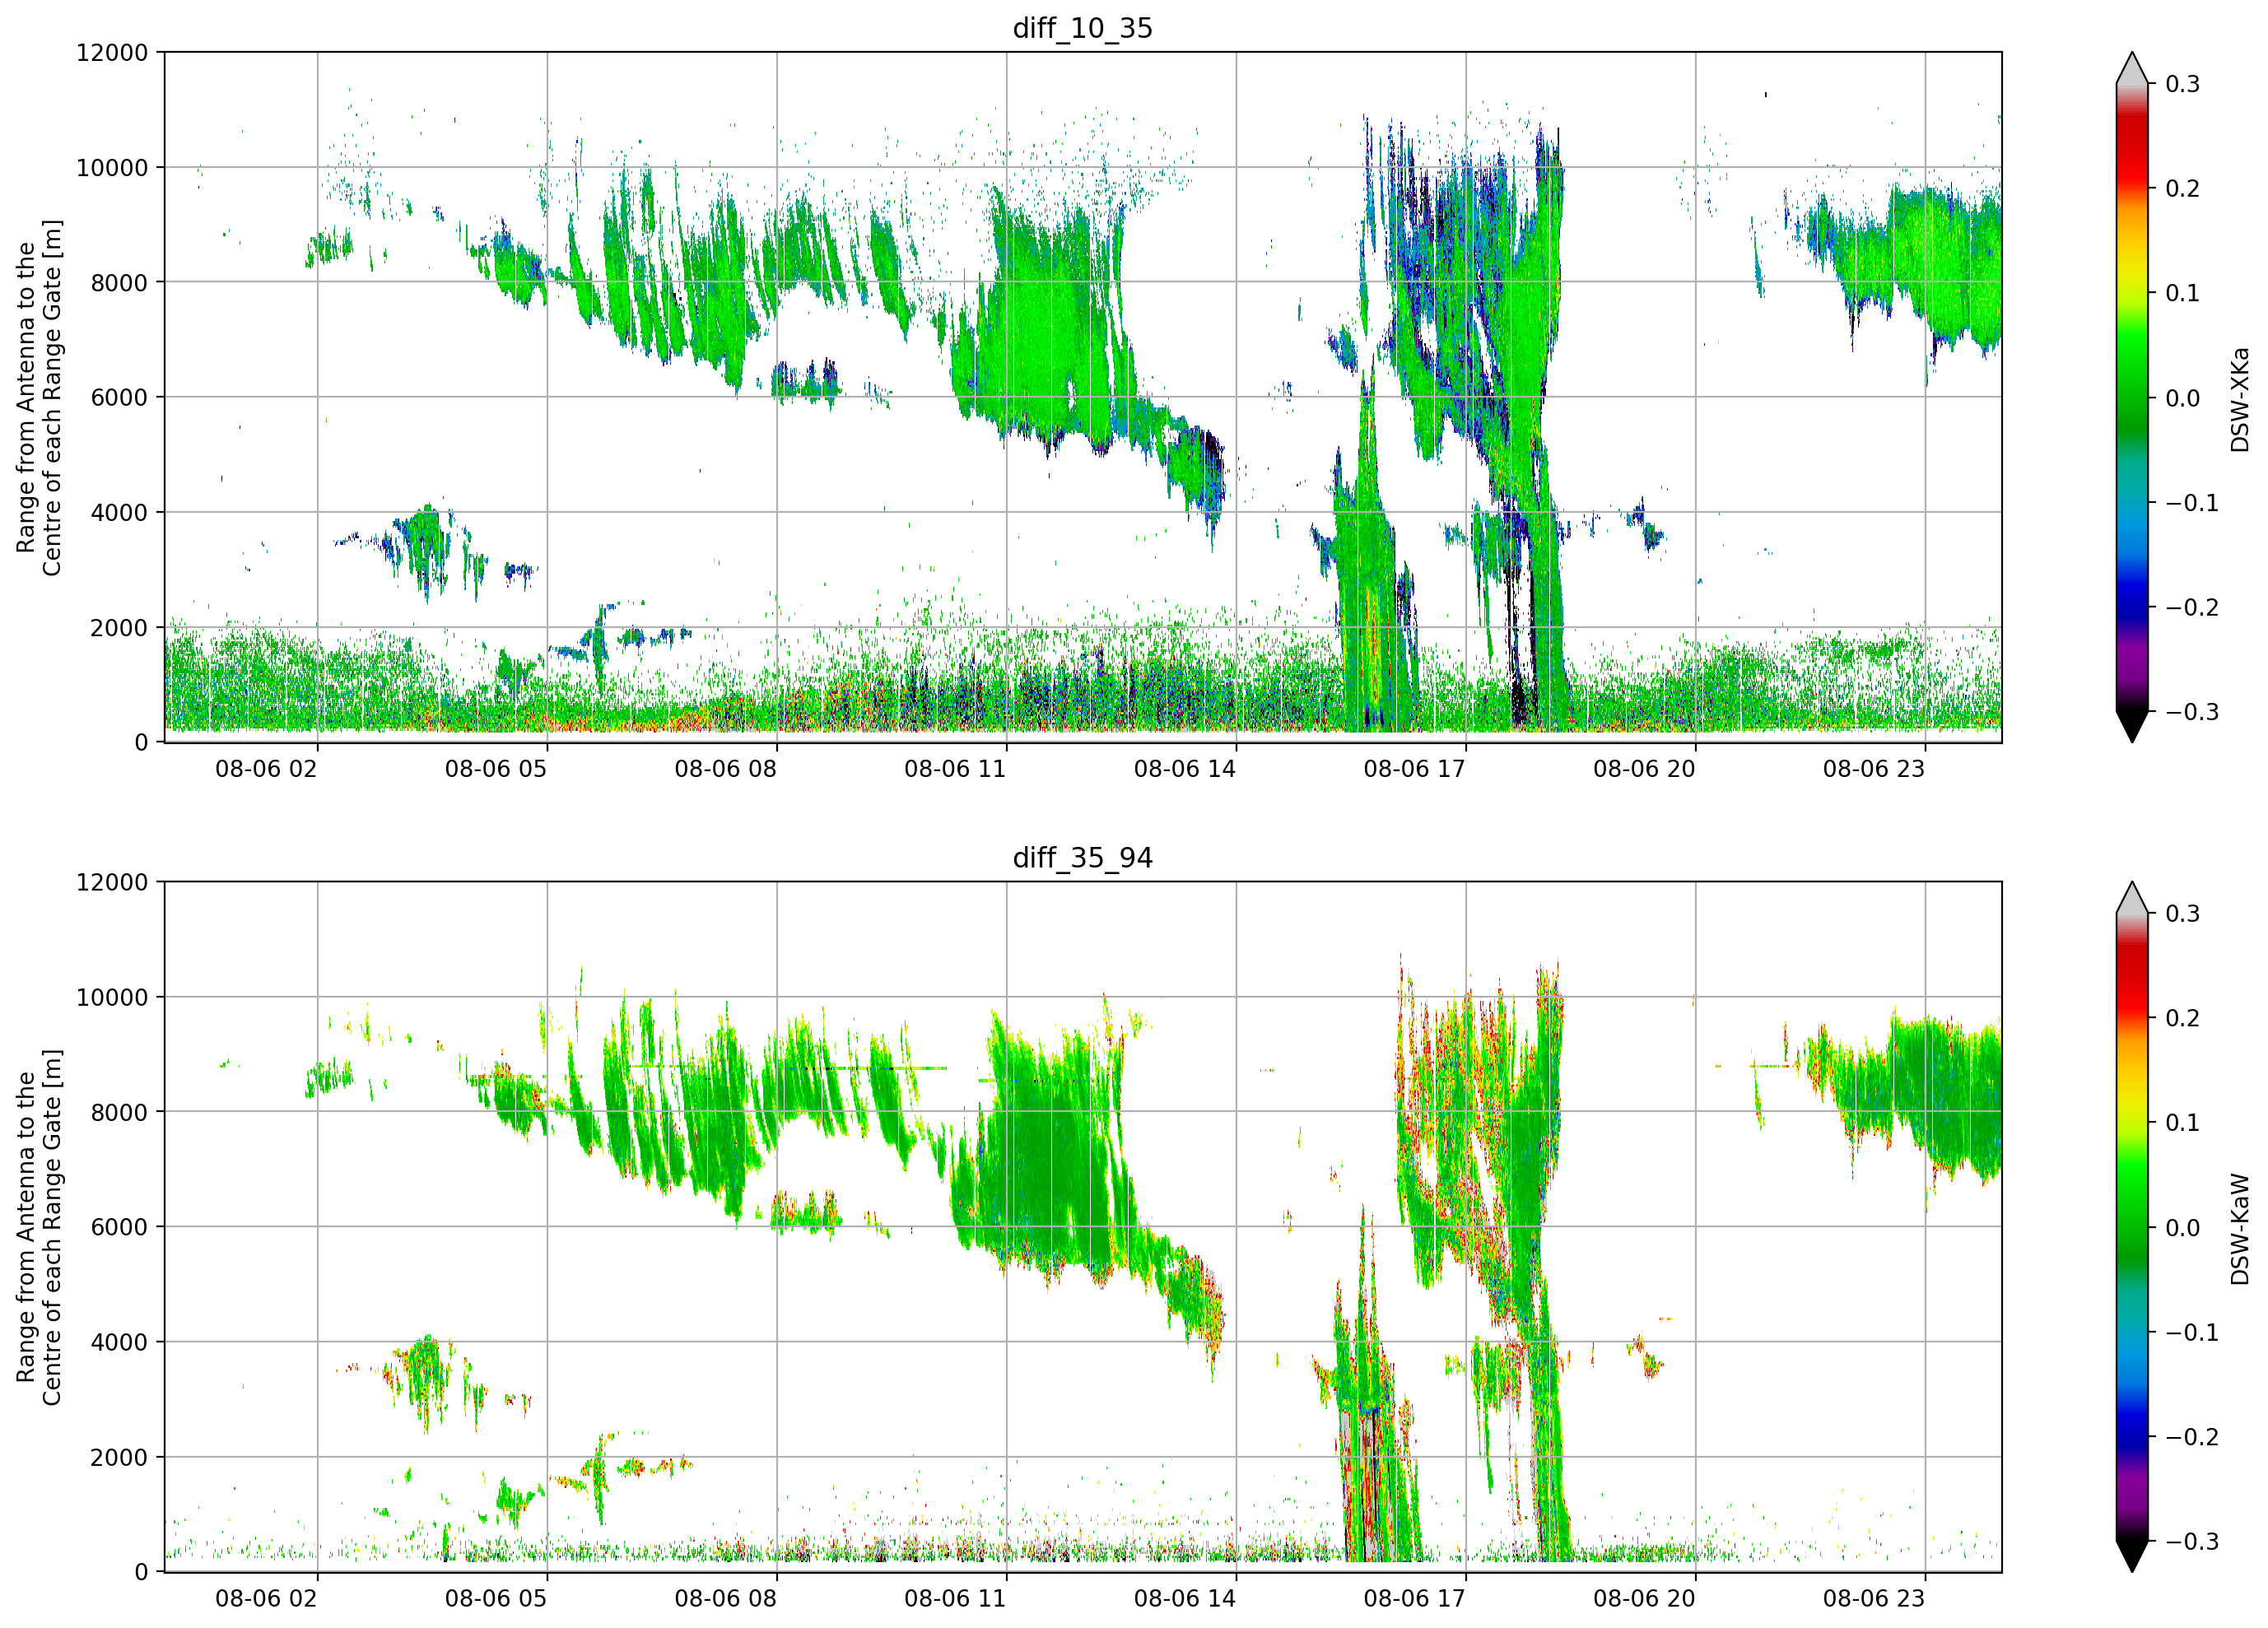Screen dimensions: 2268x1628
Task: Click "08-06 02" tick under diff_10_35 plot
Action: click(x=266, y=769)
